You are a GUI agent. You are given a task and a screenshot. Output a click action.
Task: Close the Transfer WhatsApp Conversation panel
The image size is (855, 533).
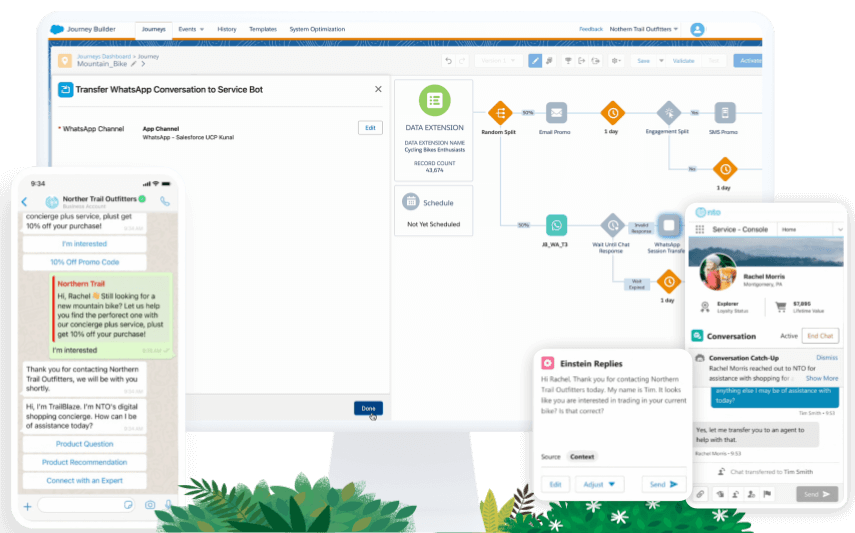click(378, 89)
